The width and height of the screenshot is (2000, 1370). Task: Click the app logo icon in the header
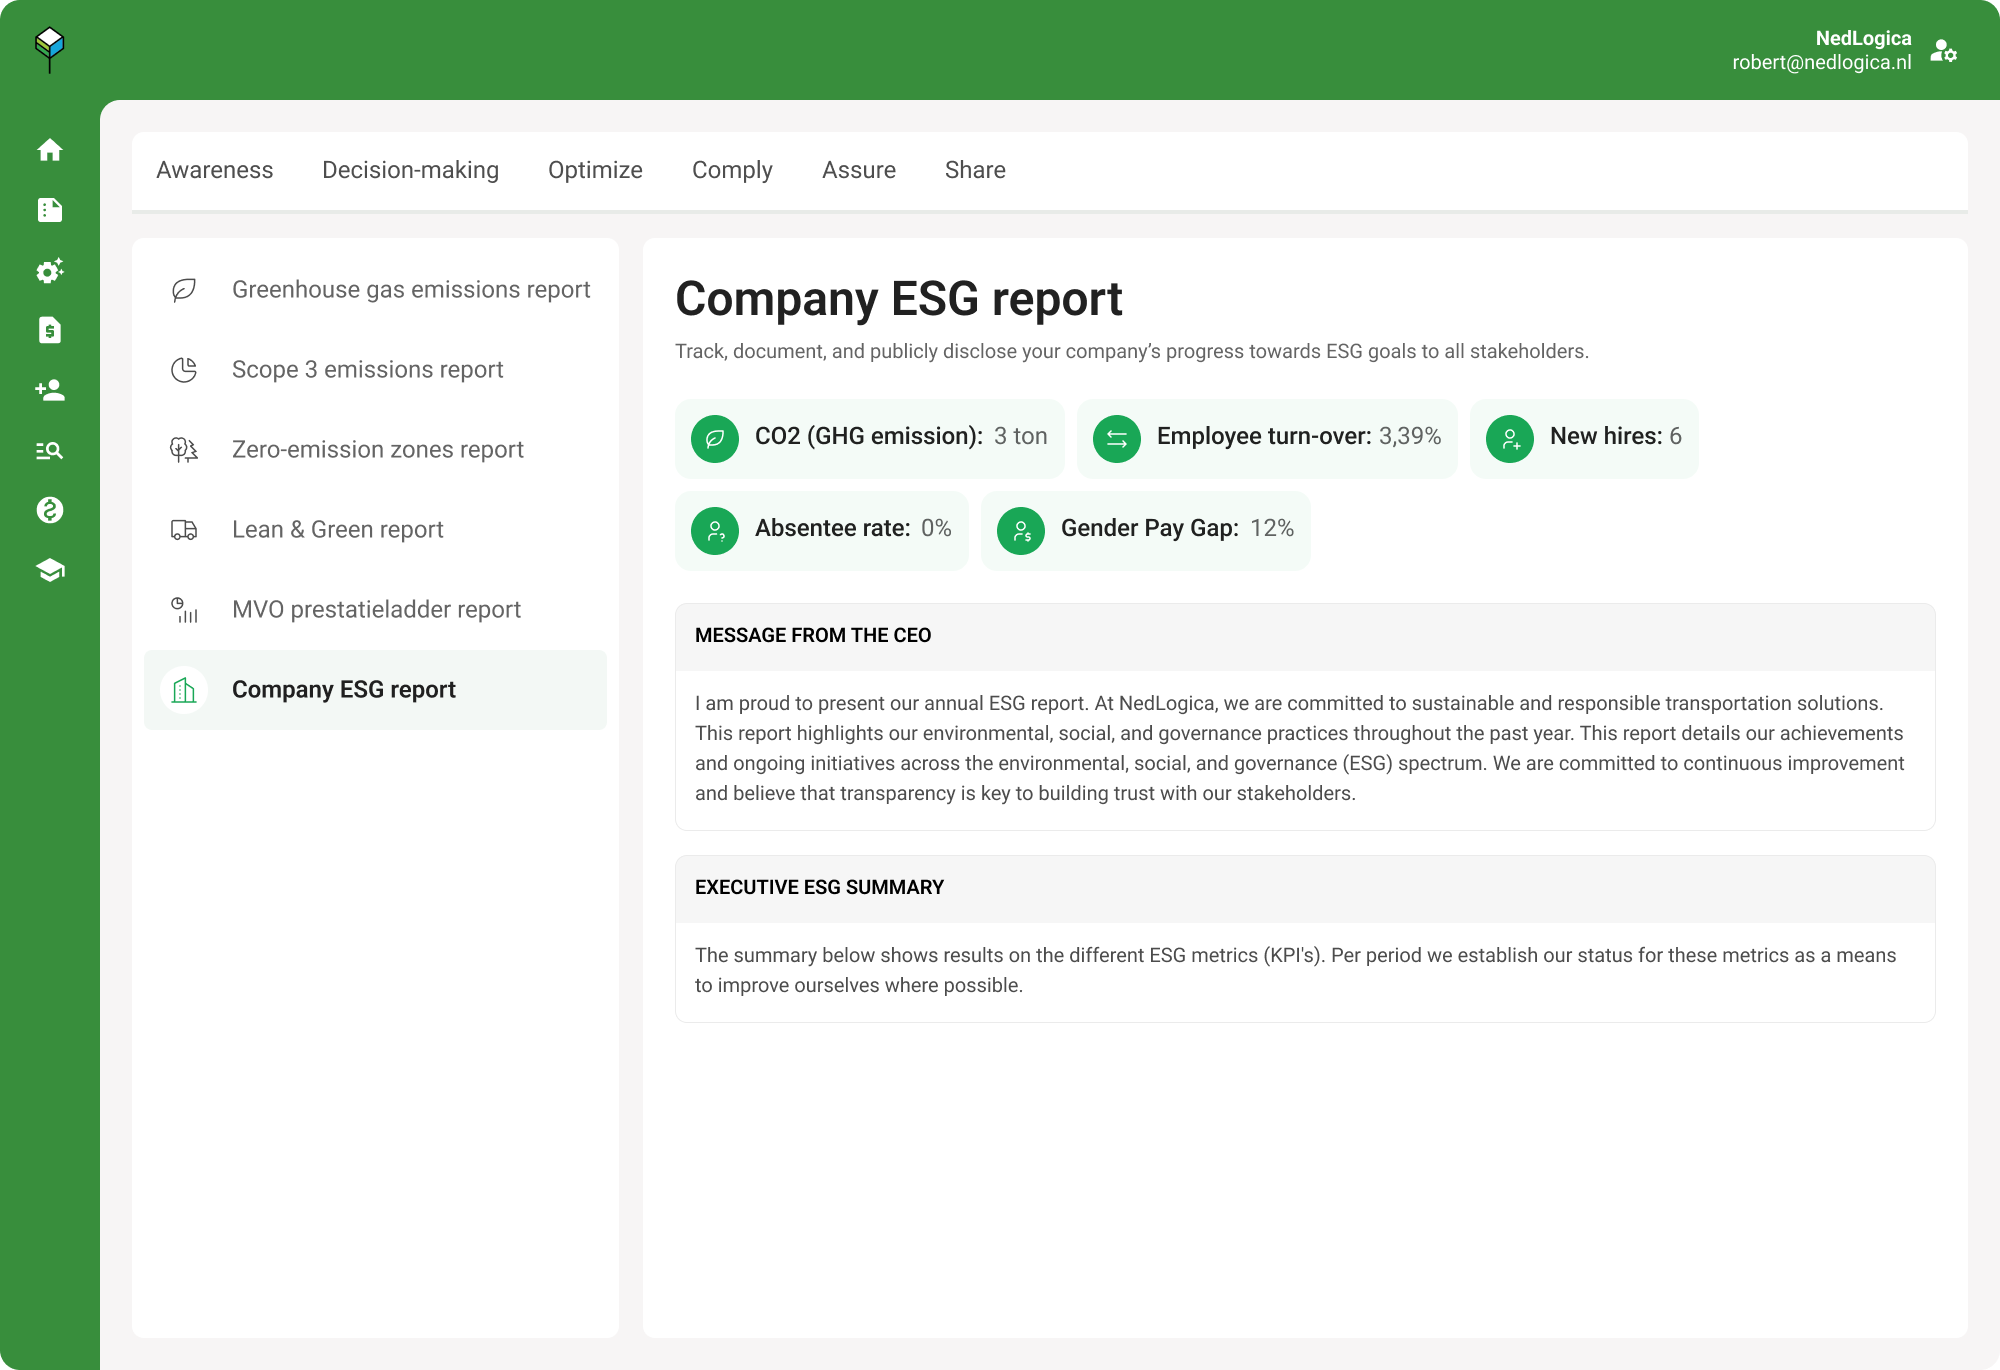pyautogui.click(x=49, y=49)
